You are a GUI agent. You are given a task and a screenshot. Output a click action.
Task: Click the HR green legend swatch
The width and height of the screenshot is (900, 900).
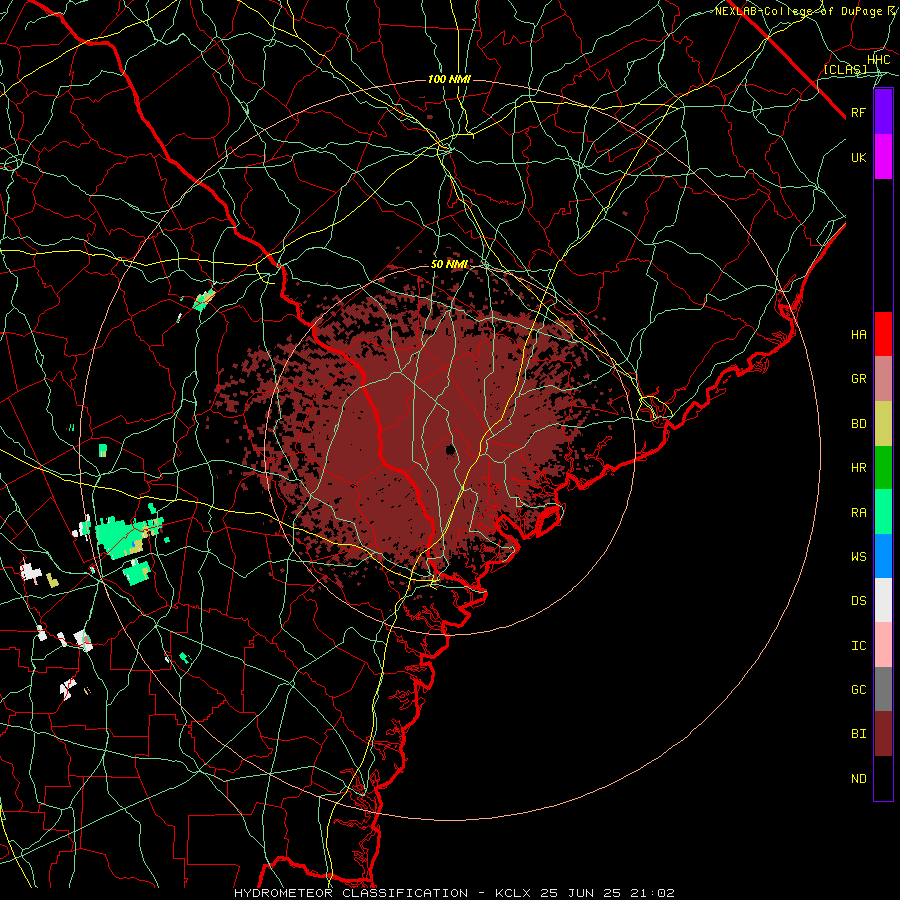(883, 467)
